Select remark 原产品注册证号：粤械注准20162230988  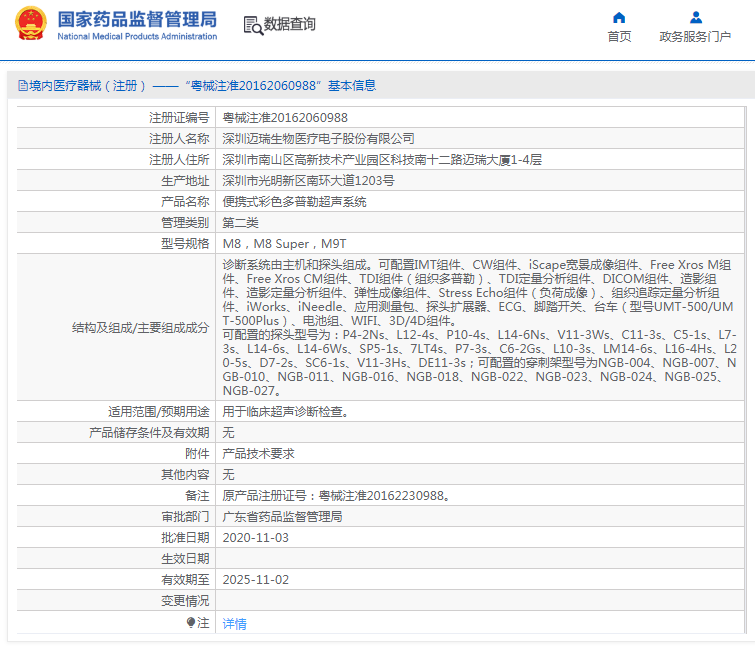pyautogui.click(x=336, y=496)
